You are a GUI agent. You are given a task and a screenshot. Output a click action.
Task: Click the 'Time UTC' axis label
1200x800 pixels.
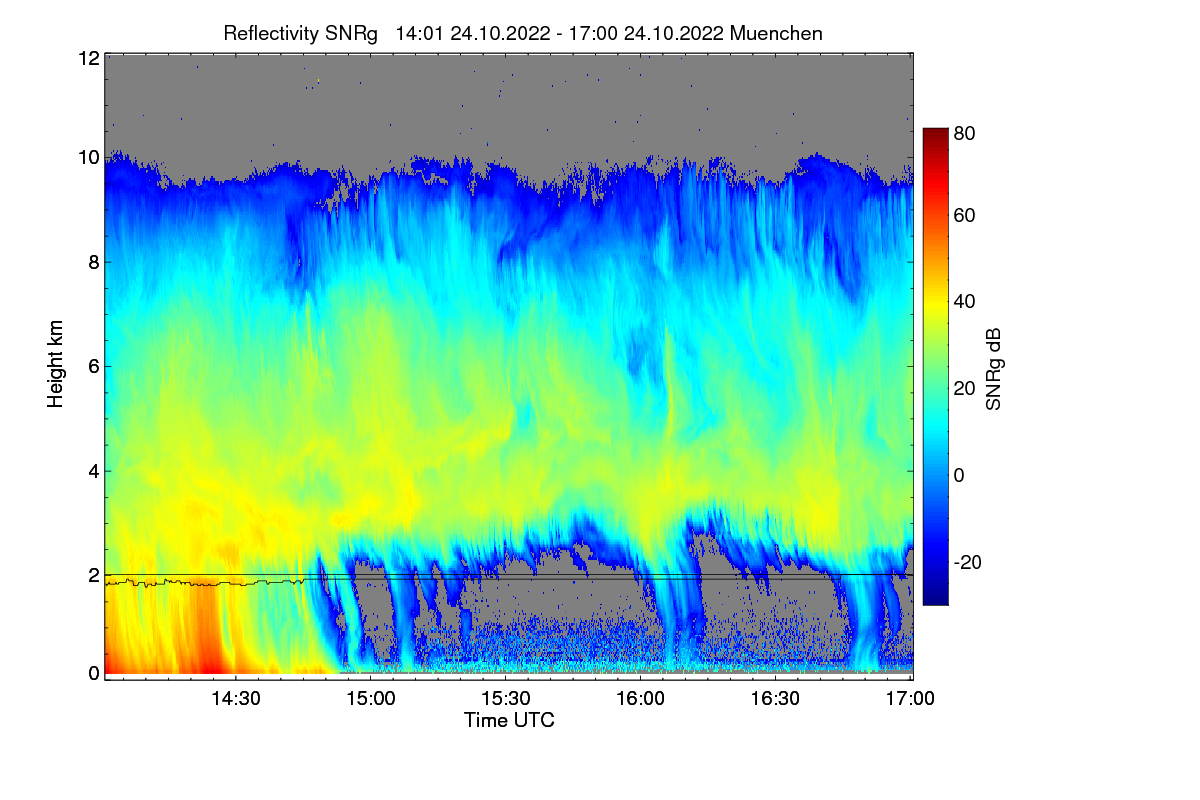(x=509, y=720)
